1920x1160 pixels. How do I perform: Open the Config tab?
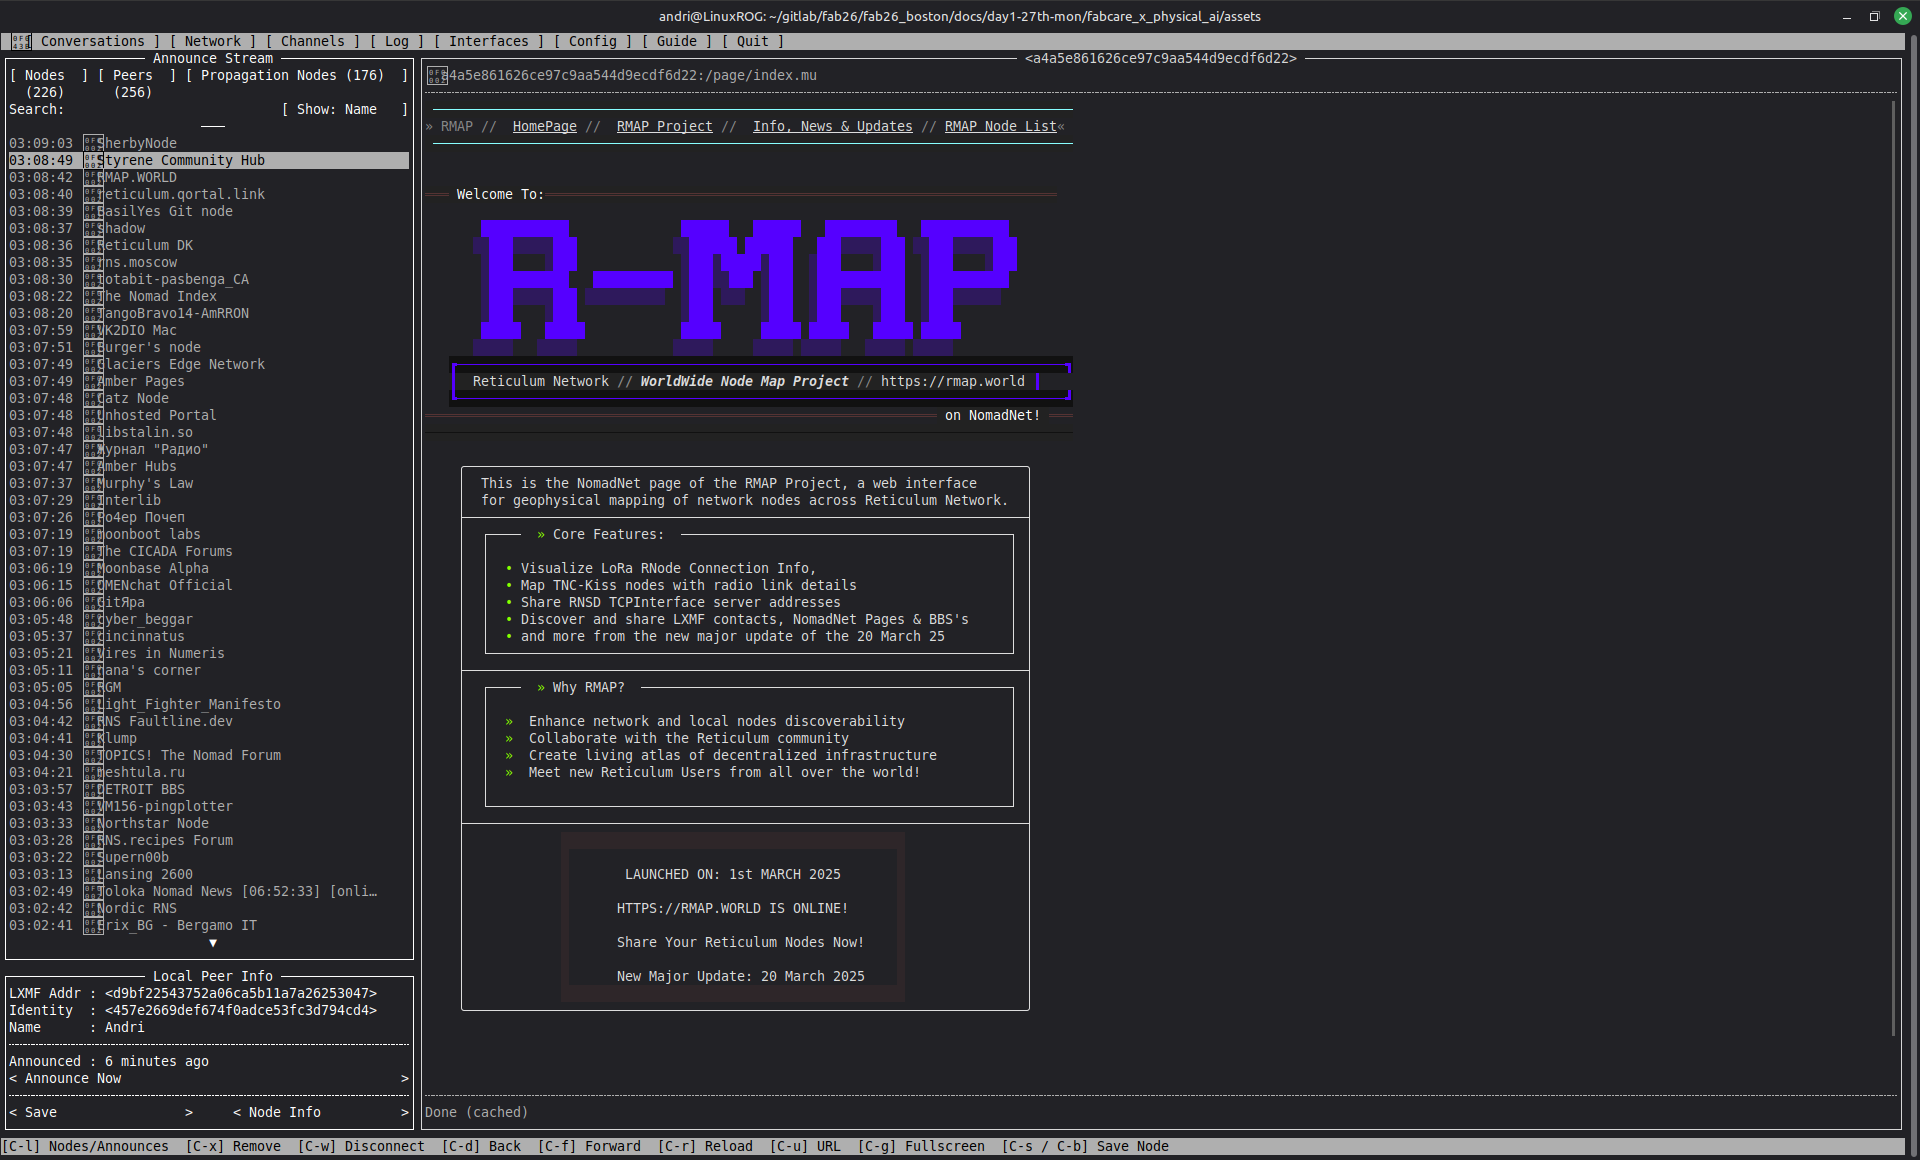(592, 41)
